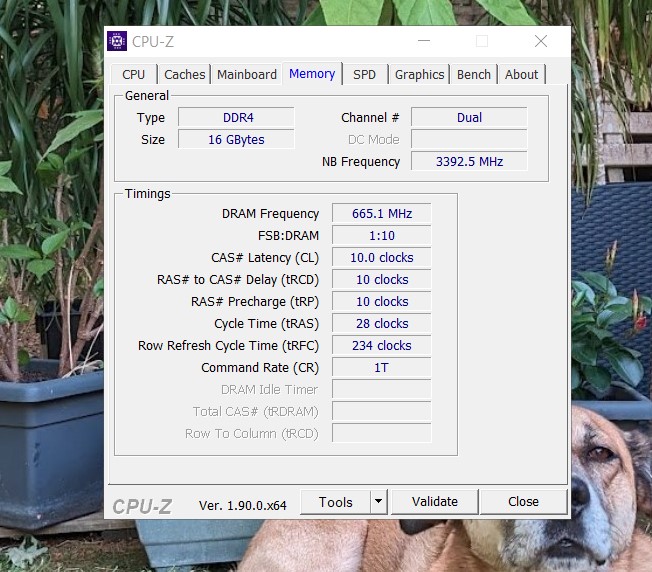Click the Validate button
This screenshot has width=652, height=572.
point(435,502)
